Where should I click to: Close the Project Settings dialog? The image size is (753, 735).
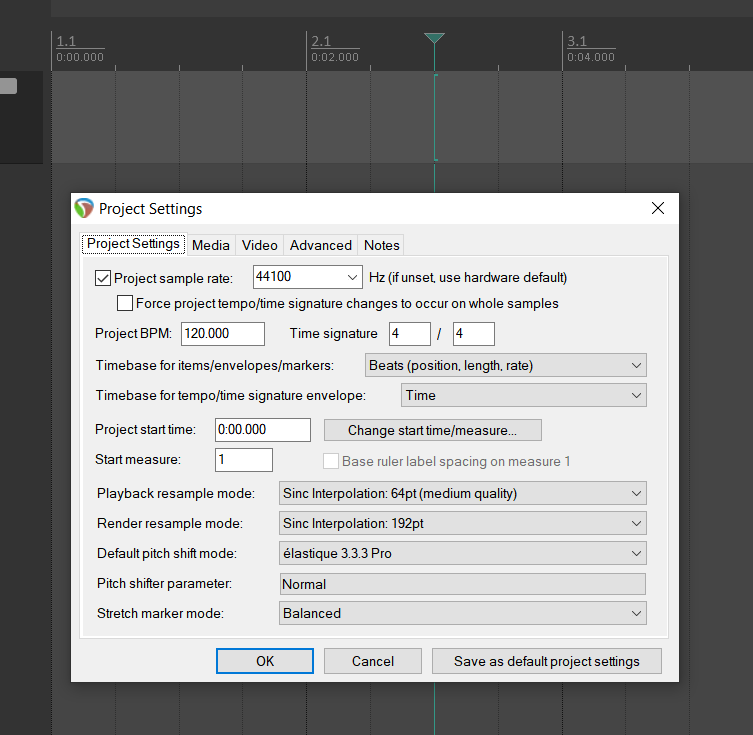(657, 208)
